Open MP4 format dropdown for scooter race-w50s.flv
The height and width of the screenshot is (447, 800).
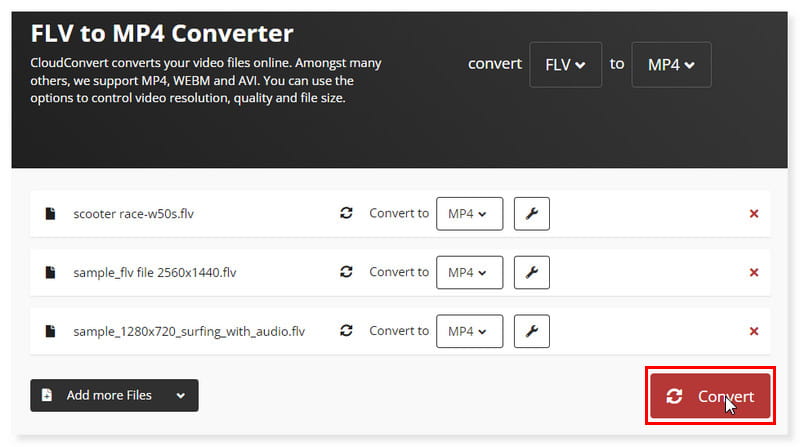coord(469,214)
